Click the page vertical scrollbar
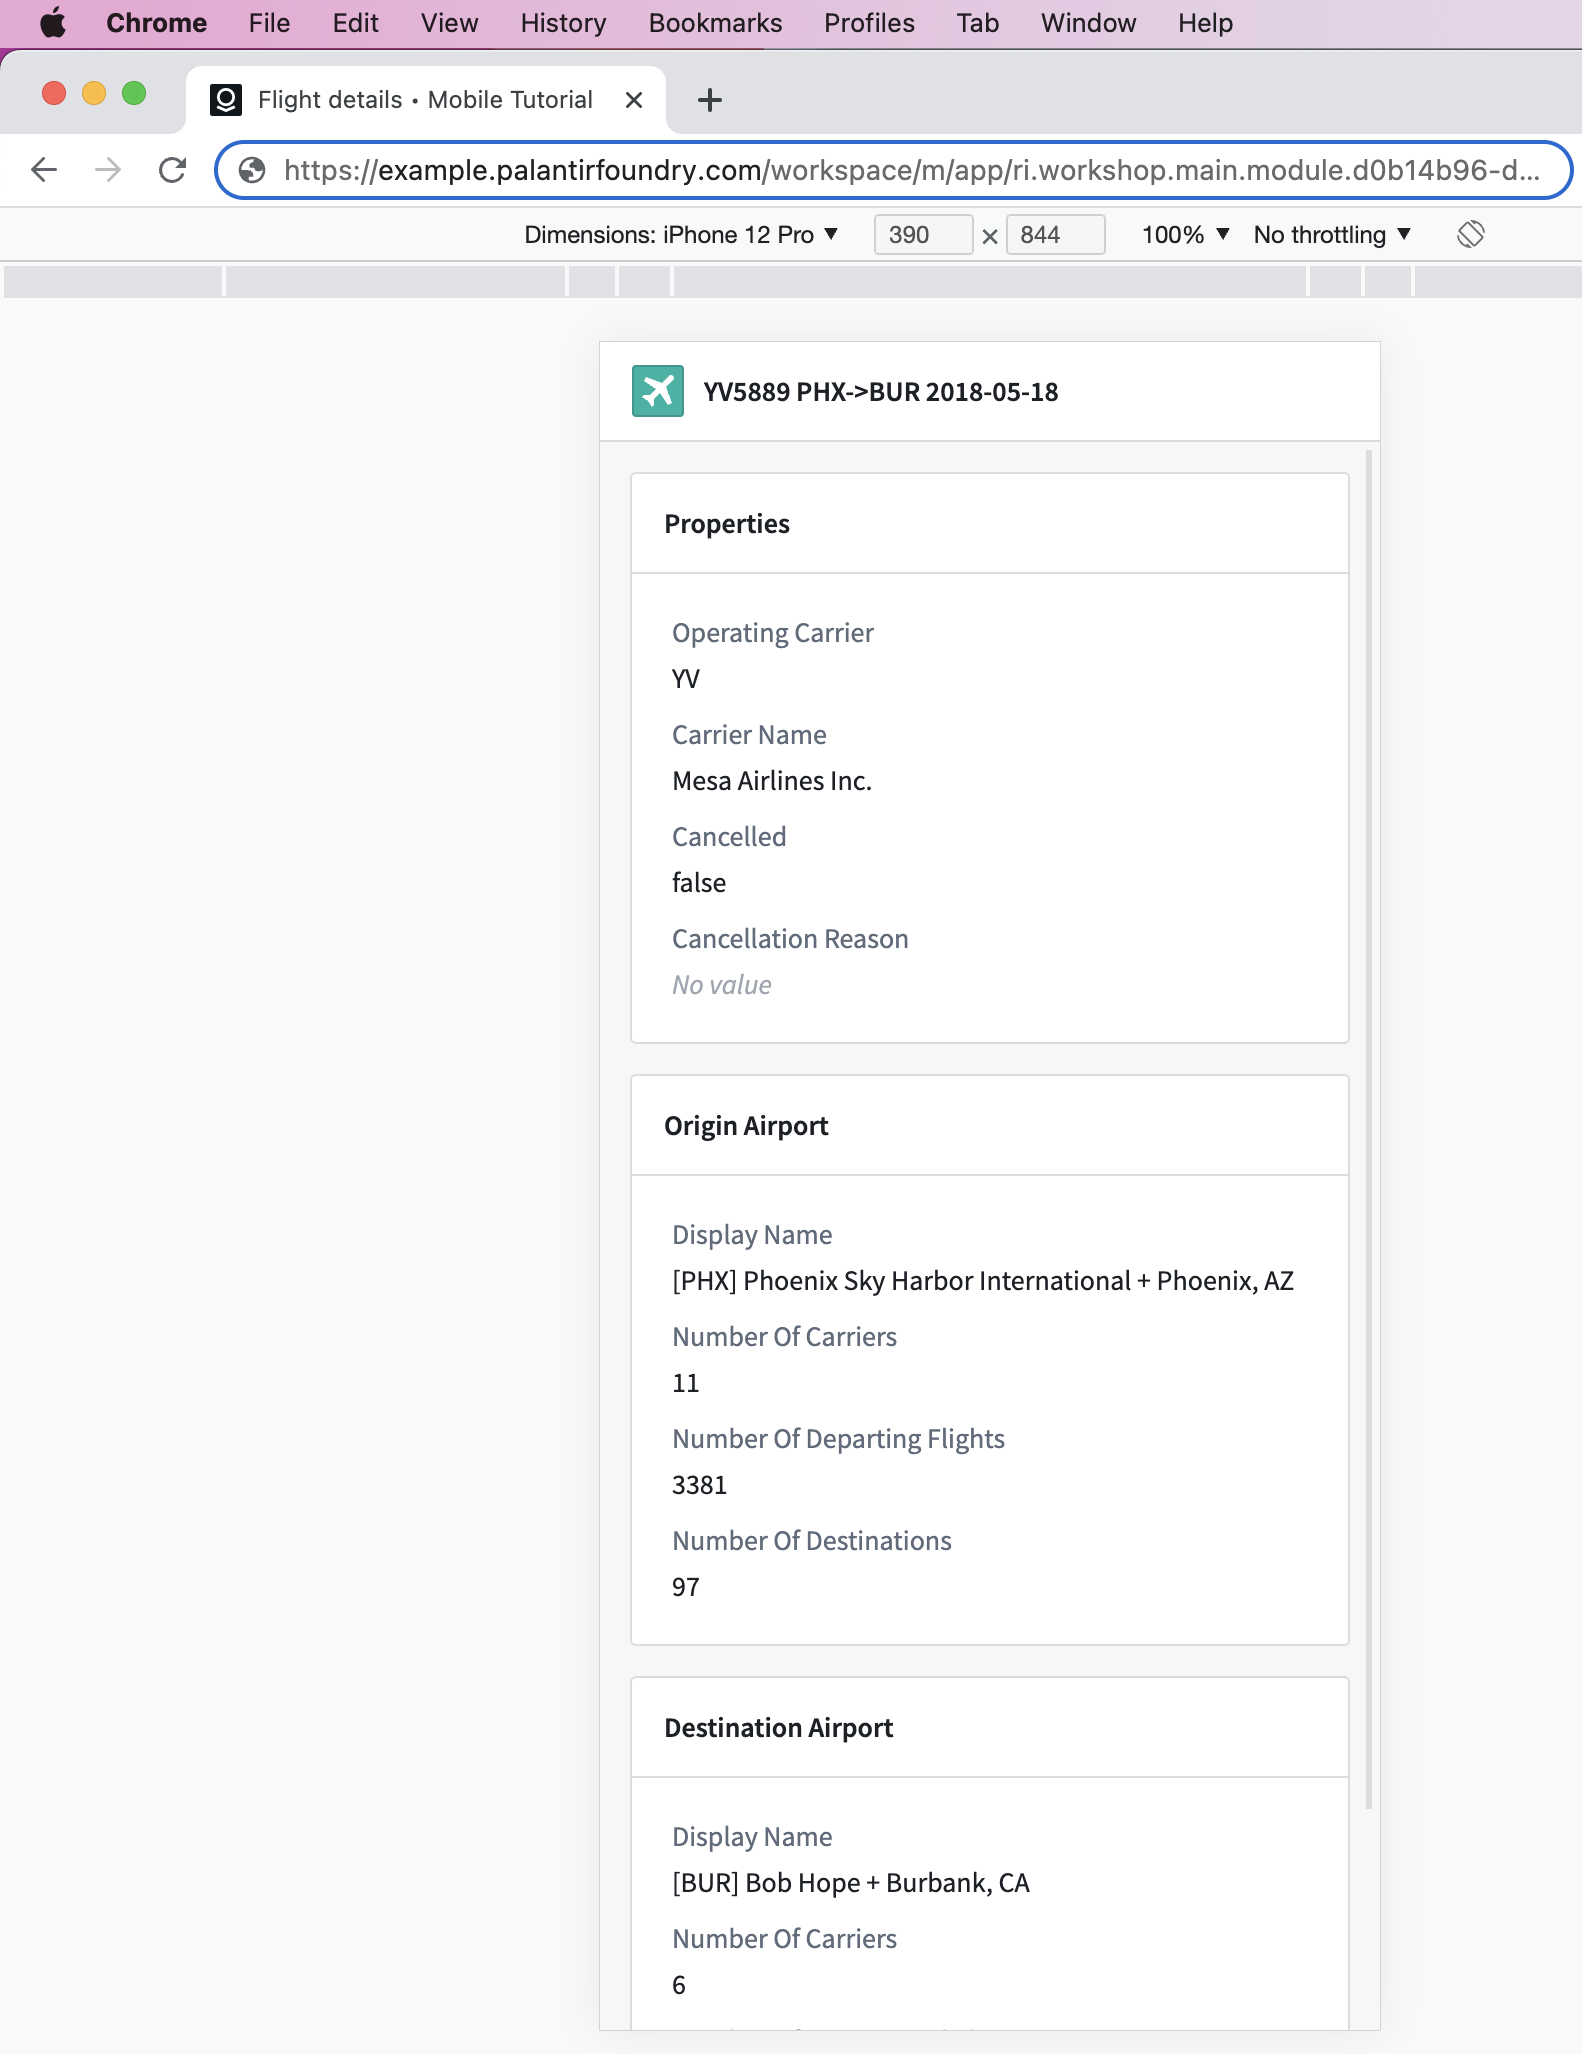 tap(1369, 1130)
